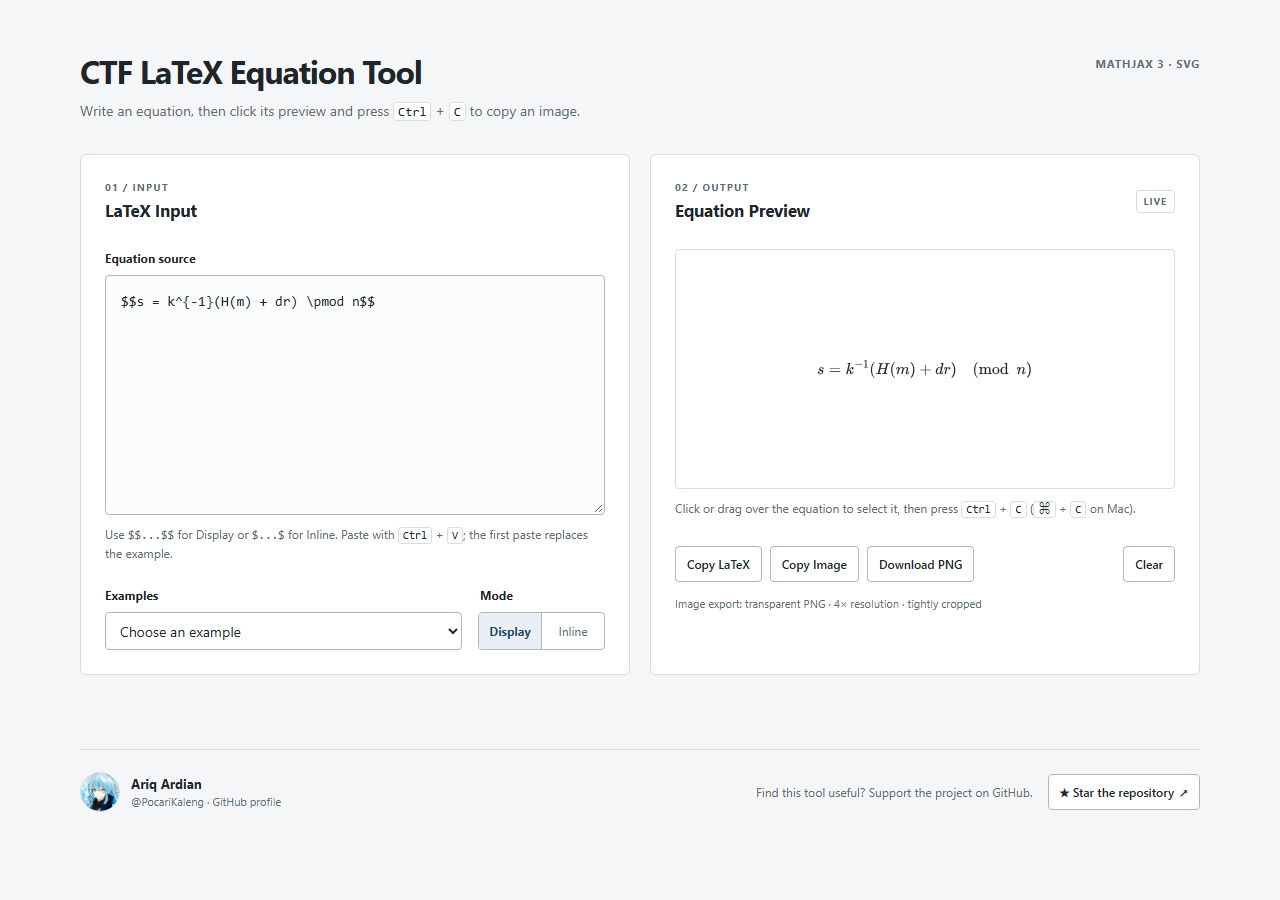
Task: Click the MATHJAX 3 · SVG label
Action: coord(1147,64)
